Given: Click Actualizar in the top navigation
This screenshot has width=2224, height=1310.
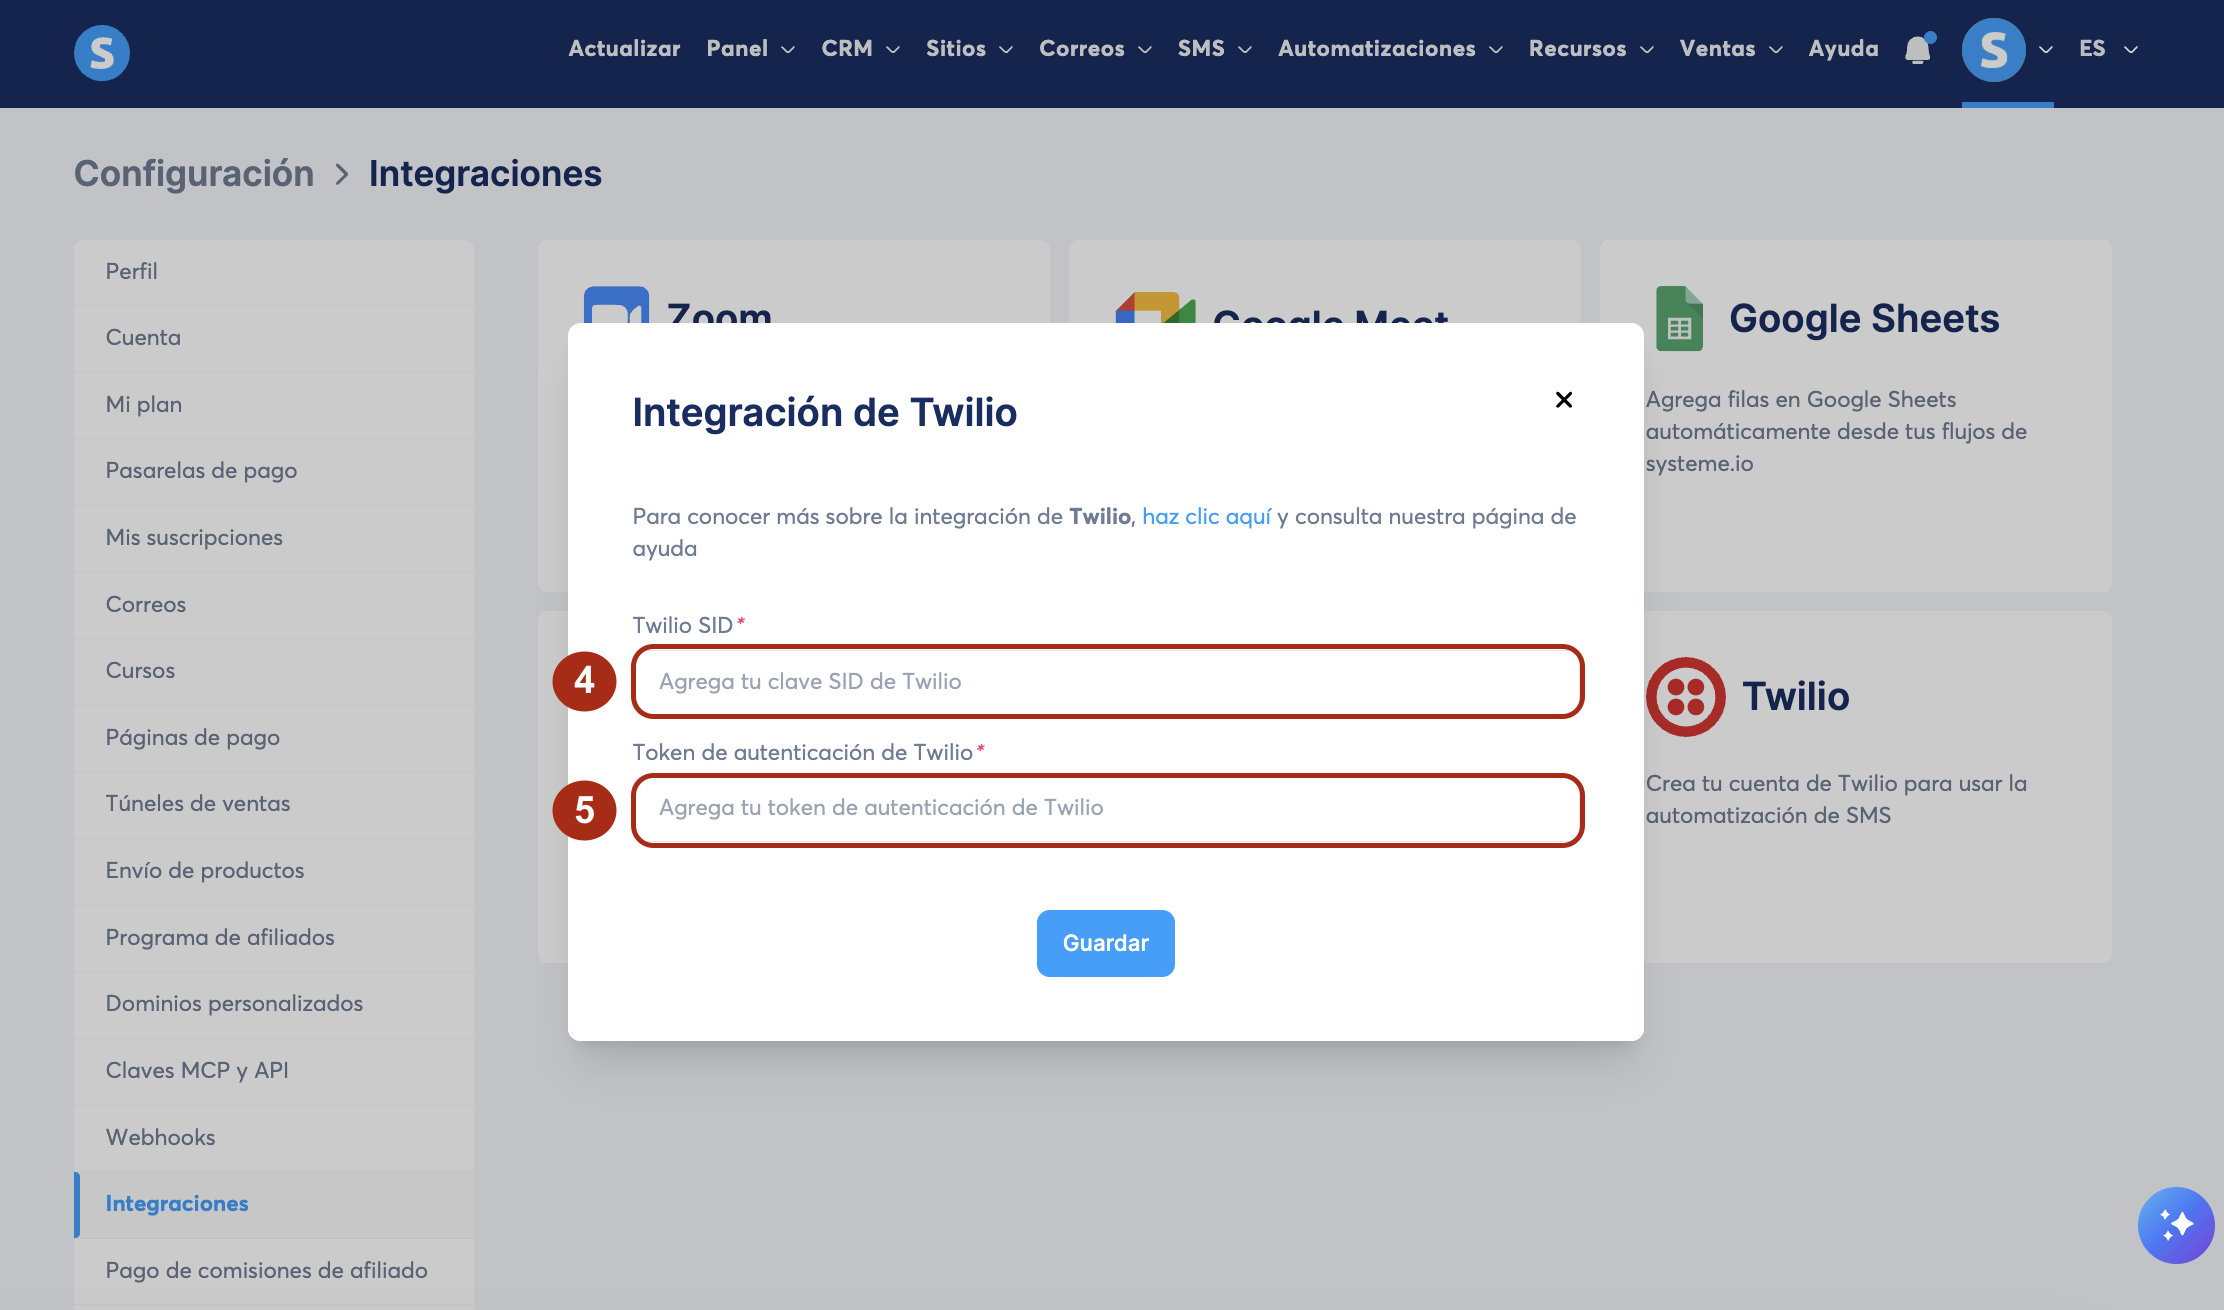Looking at the screenshot, I should point(624,48).
